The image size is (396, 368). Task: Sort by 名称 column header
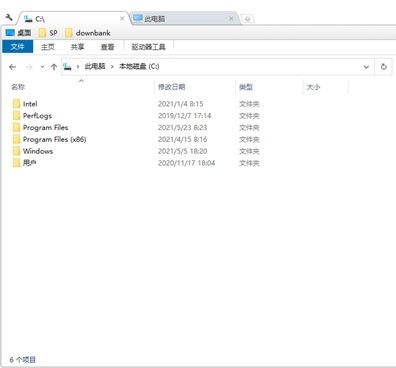pyautogui.click(x=18, y=87)
